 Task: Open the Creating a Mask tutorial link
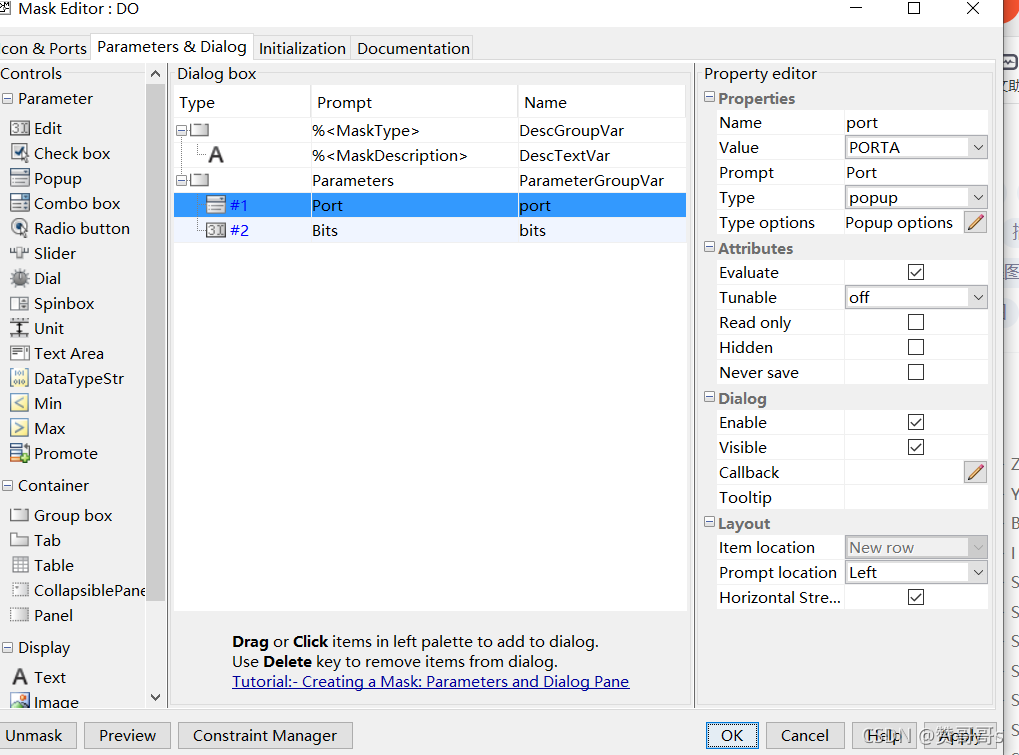pyautogui.click(x=430, y=682)
